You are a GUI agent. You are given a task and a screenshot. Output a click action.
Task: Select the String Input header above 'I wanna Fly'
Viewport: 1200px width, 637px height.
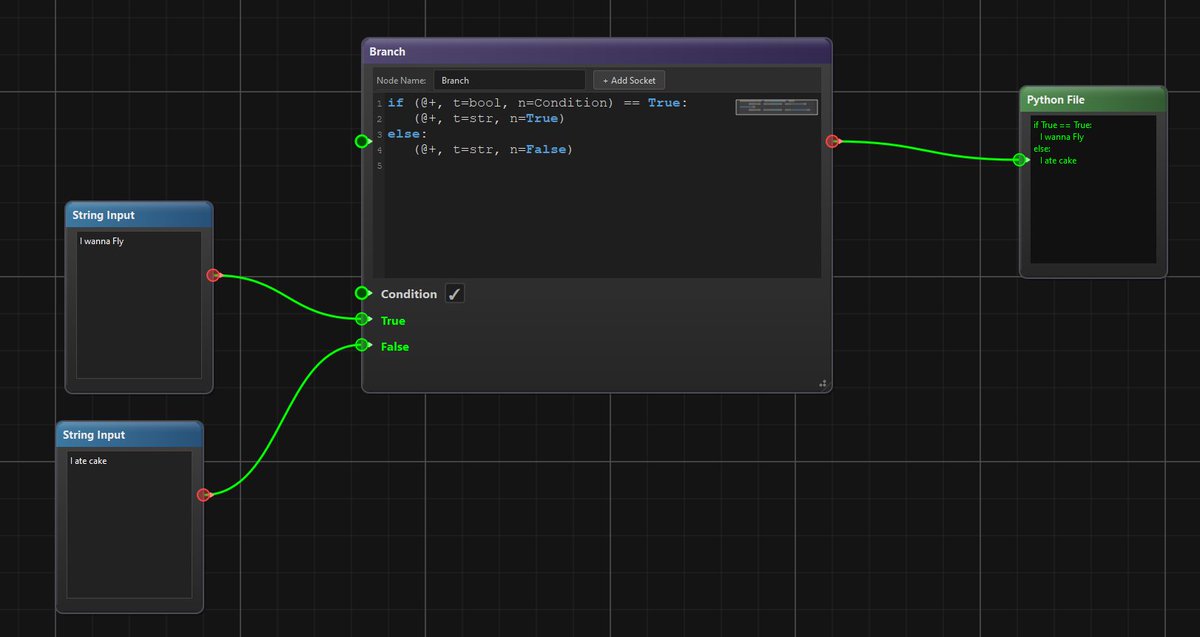[x=139, y=215]
